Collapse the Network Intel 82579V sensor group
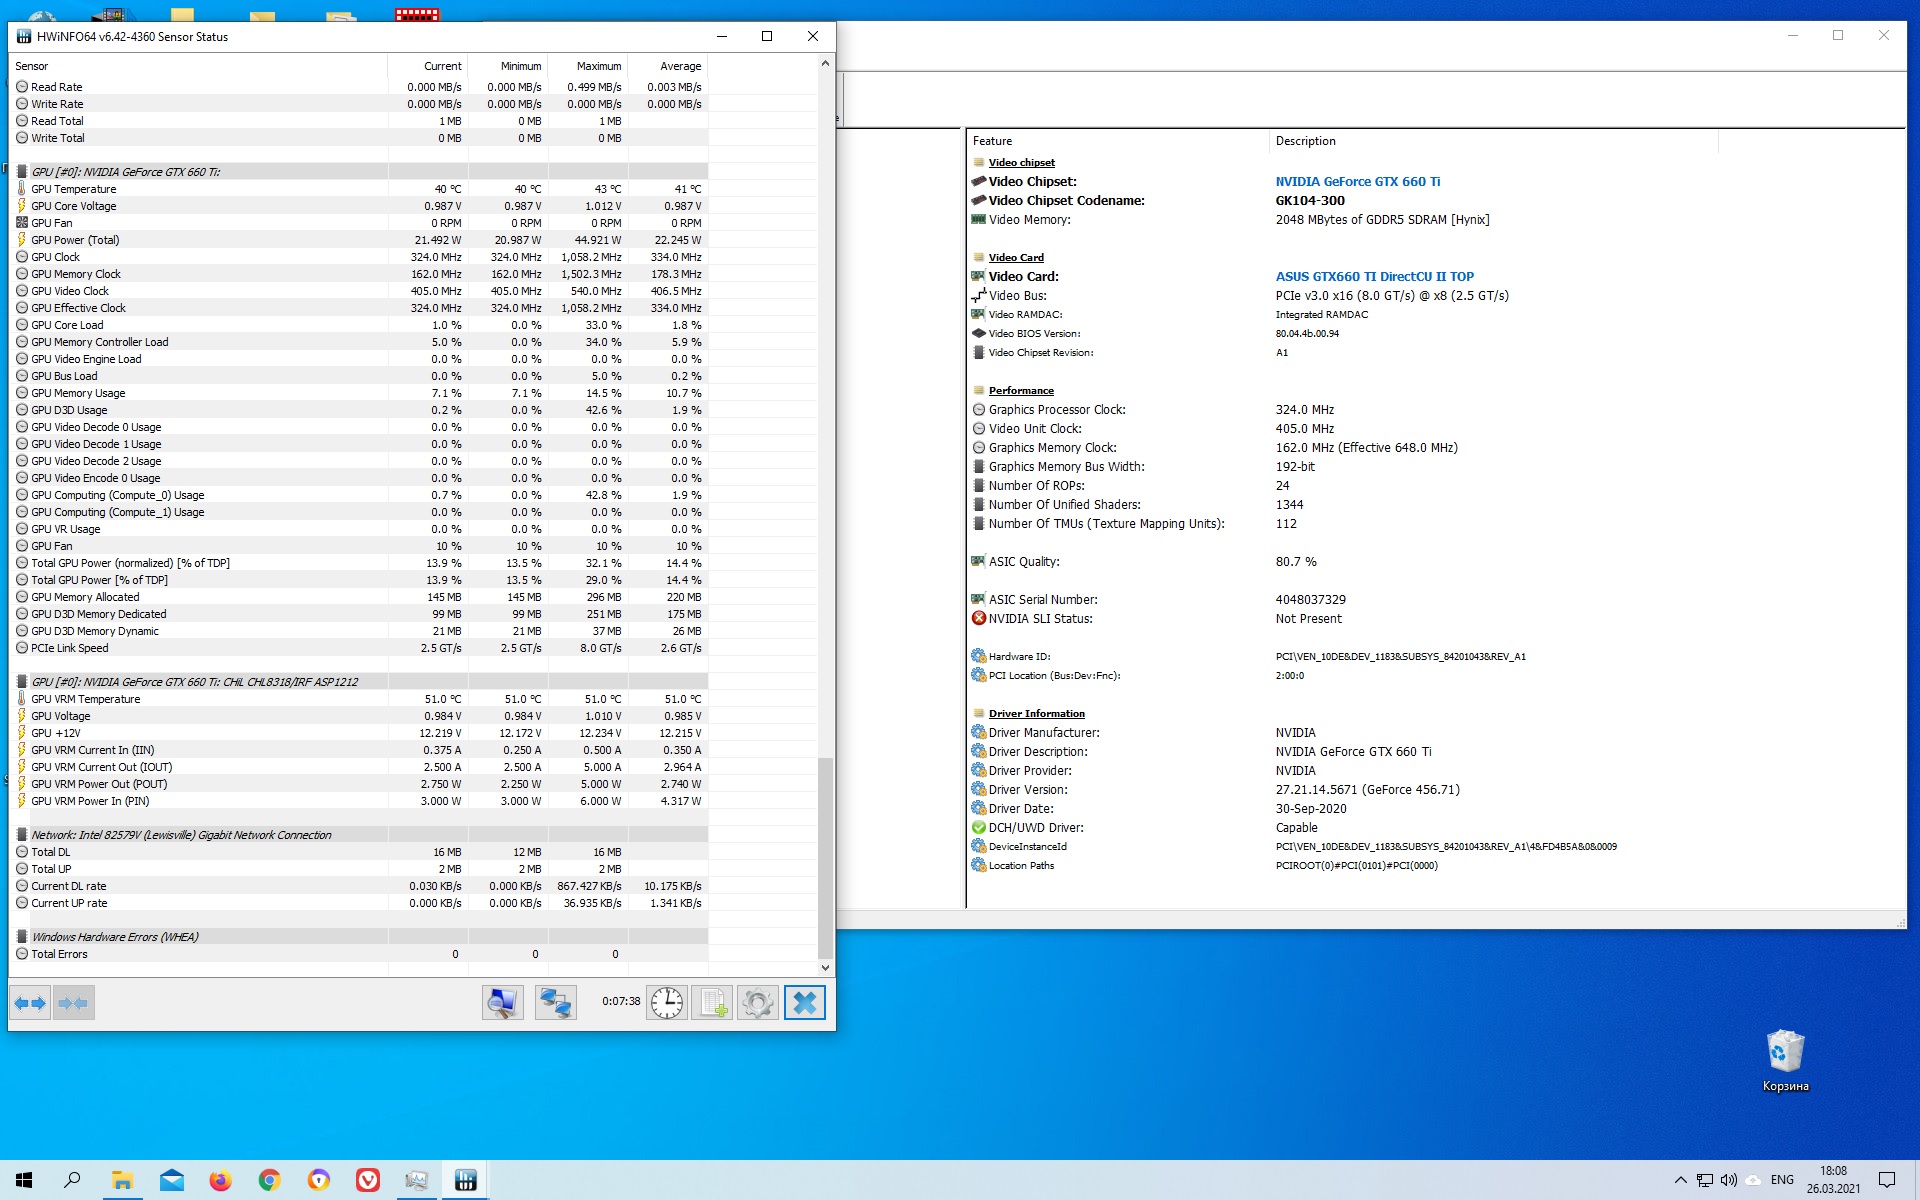Screen dimensions: 1920x1200 [180, 835]
